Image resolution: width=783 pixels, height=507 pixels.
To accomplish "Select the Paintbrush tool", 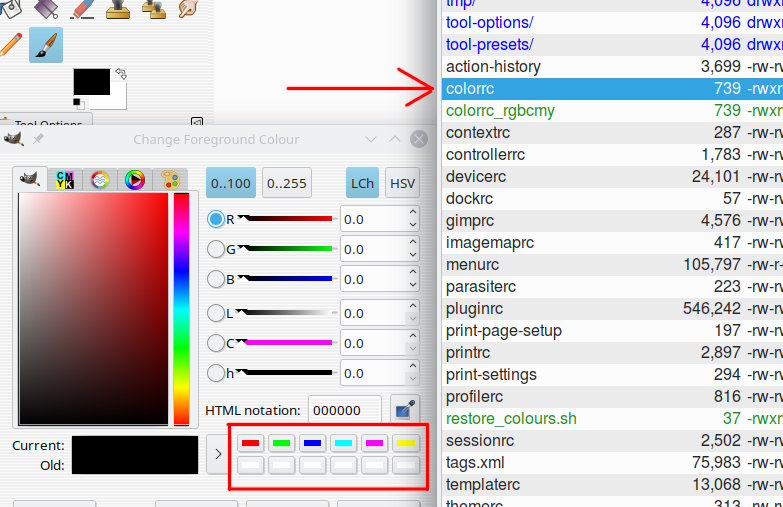I will [x=46, y=45].
